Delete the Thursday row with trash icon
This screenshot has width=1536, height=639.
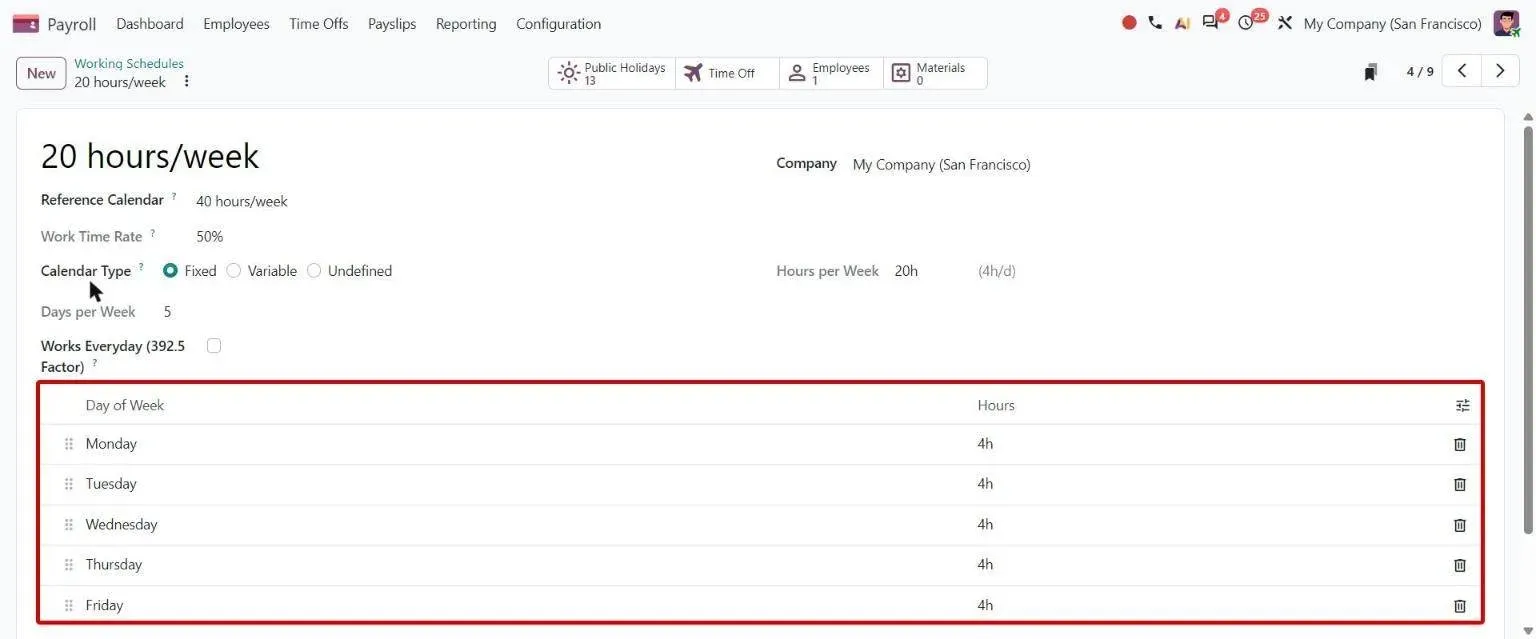[x=1460, y=565]
